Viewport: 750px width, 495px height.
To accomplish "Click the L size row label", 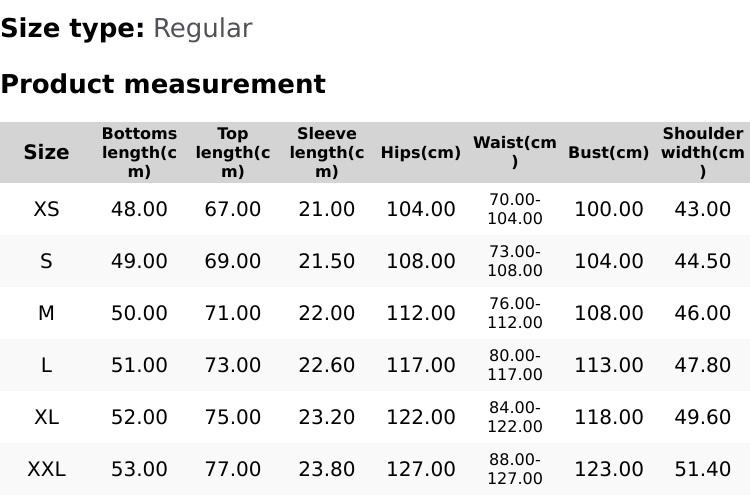I will pyautogui.click(x=46, y=365).
